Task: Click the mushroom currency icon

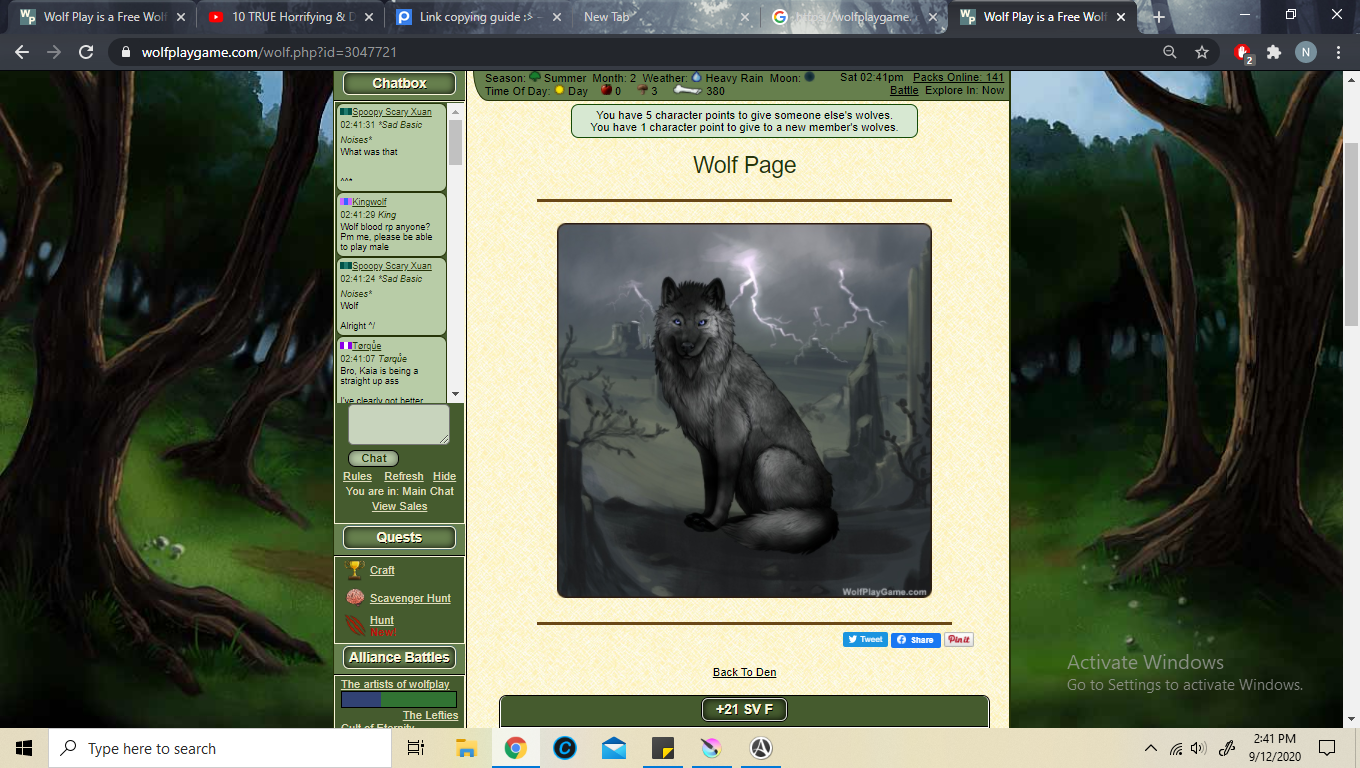Action: (643, 91)
